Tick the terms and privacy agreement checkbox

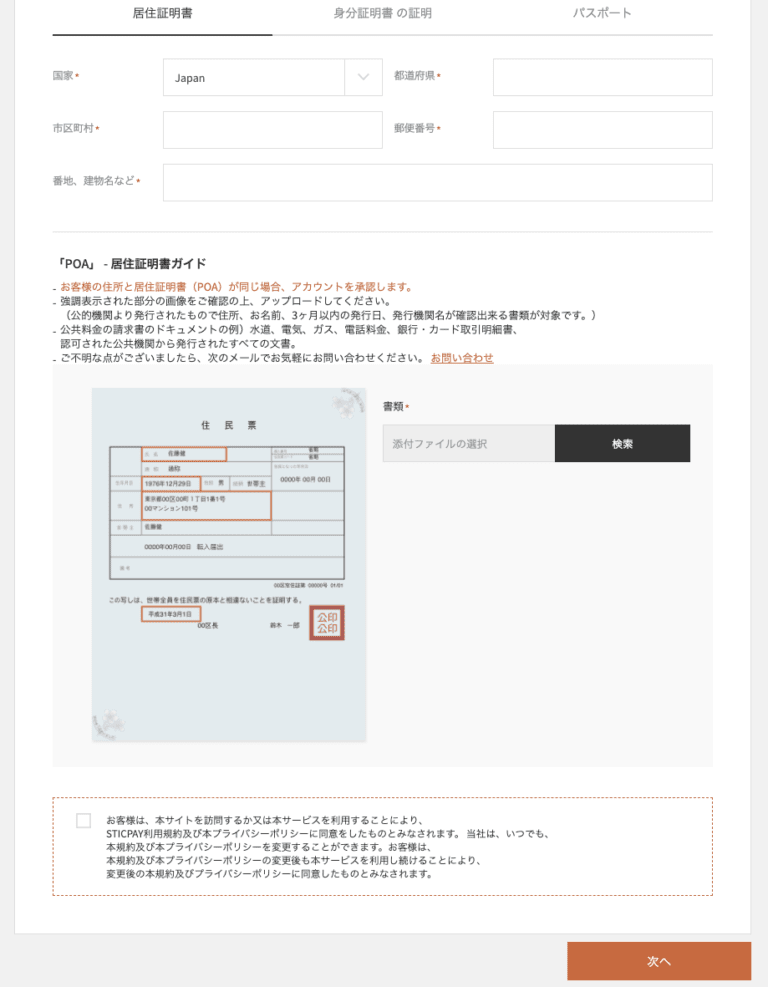(x=83, y=820)
